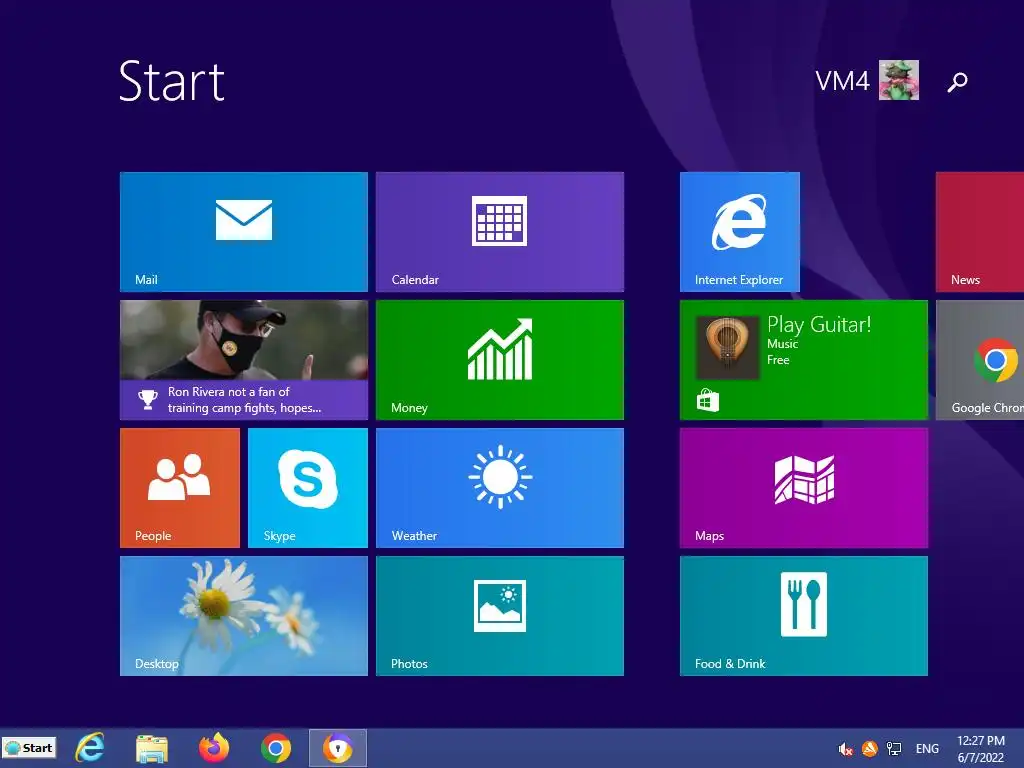Open the People tile

(x=180, y=488)
